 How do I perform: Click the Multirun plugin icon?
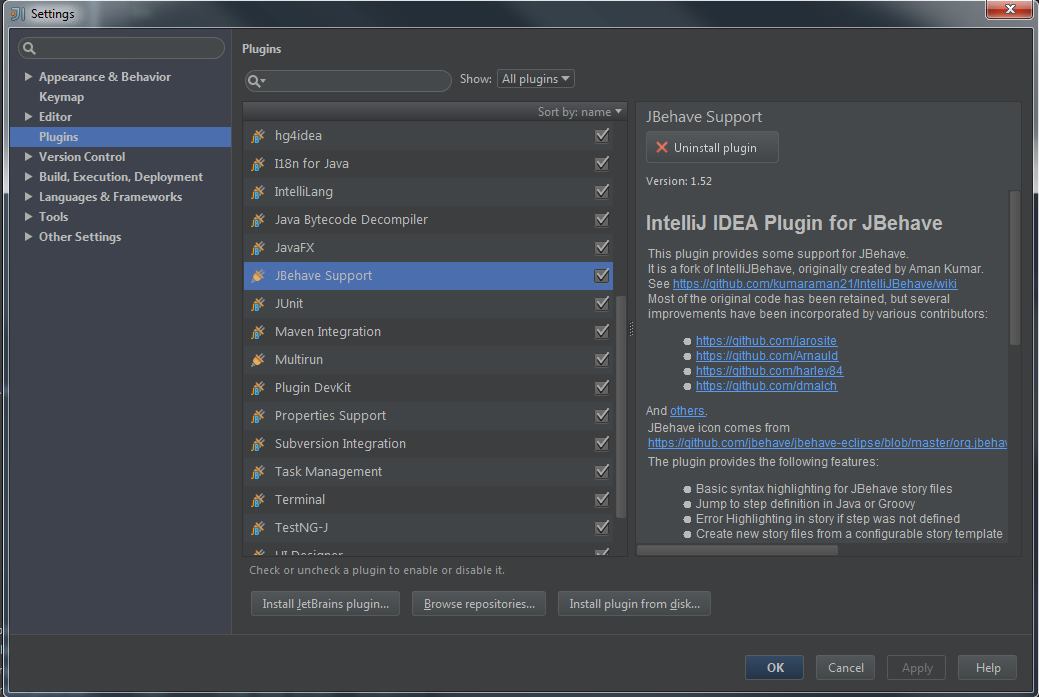[258, 360]
